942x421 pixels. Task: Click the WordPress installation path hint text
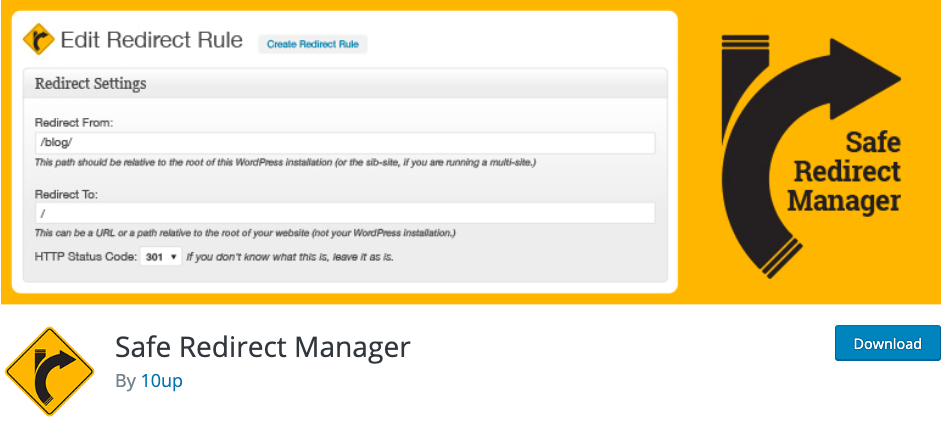285,163
